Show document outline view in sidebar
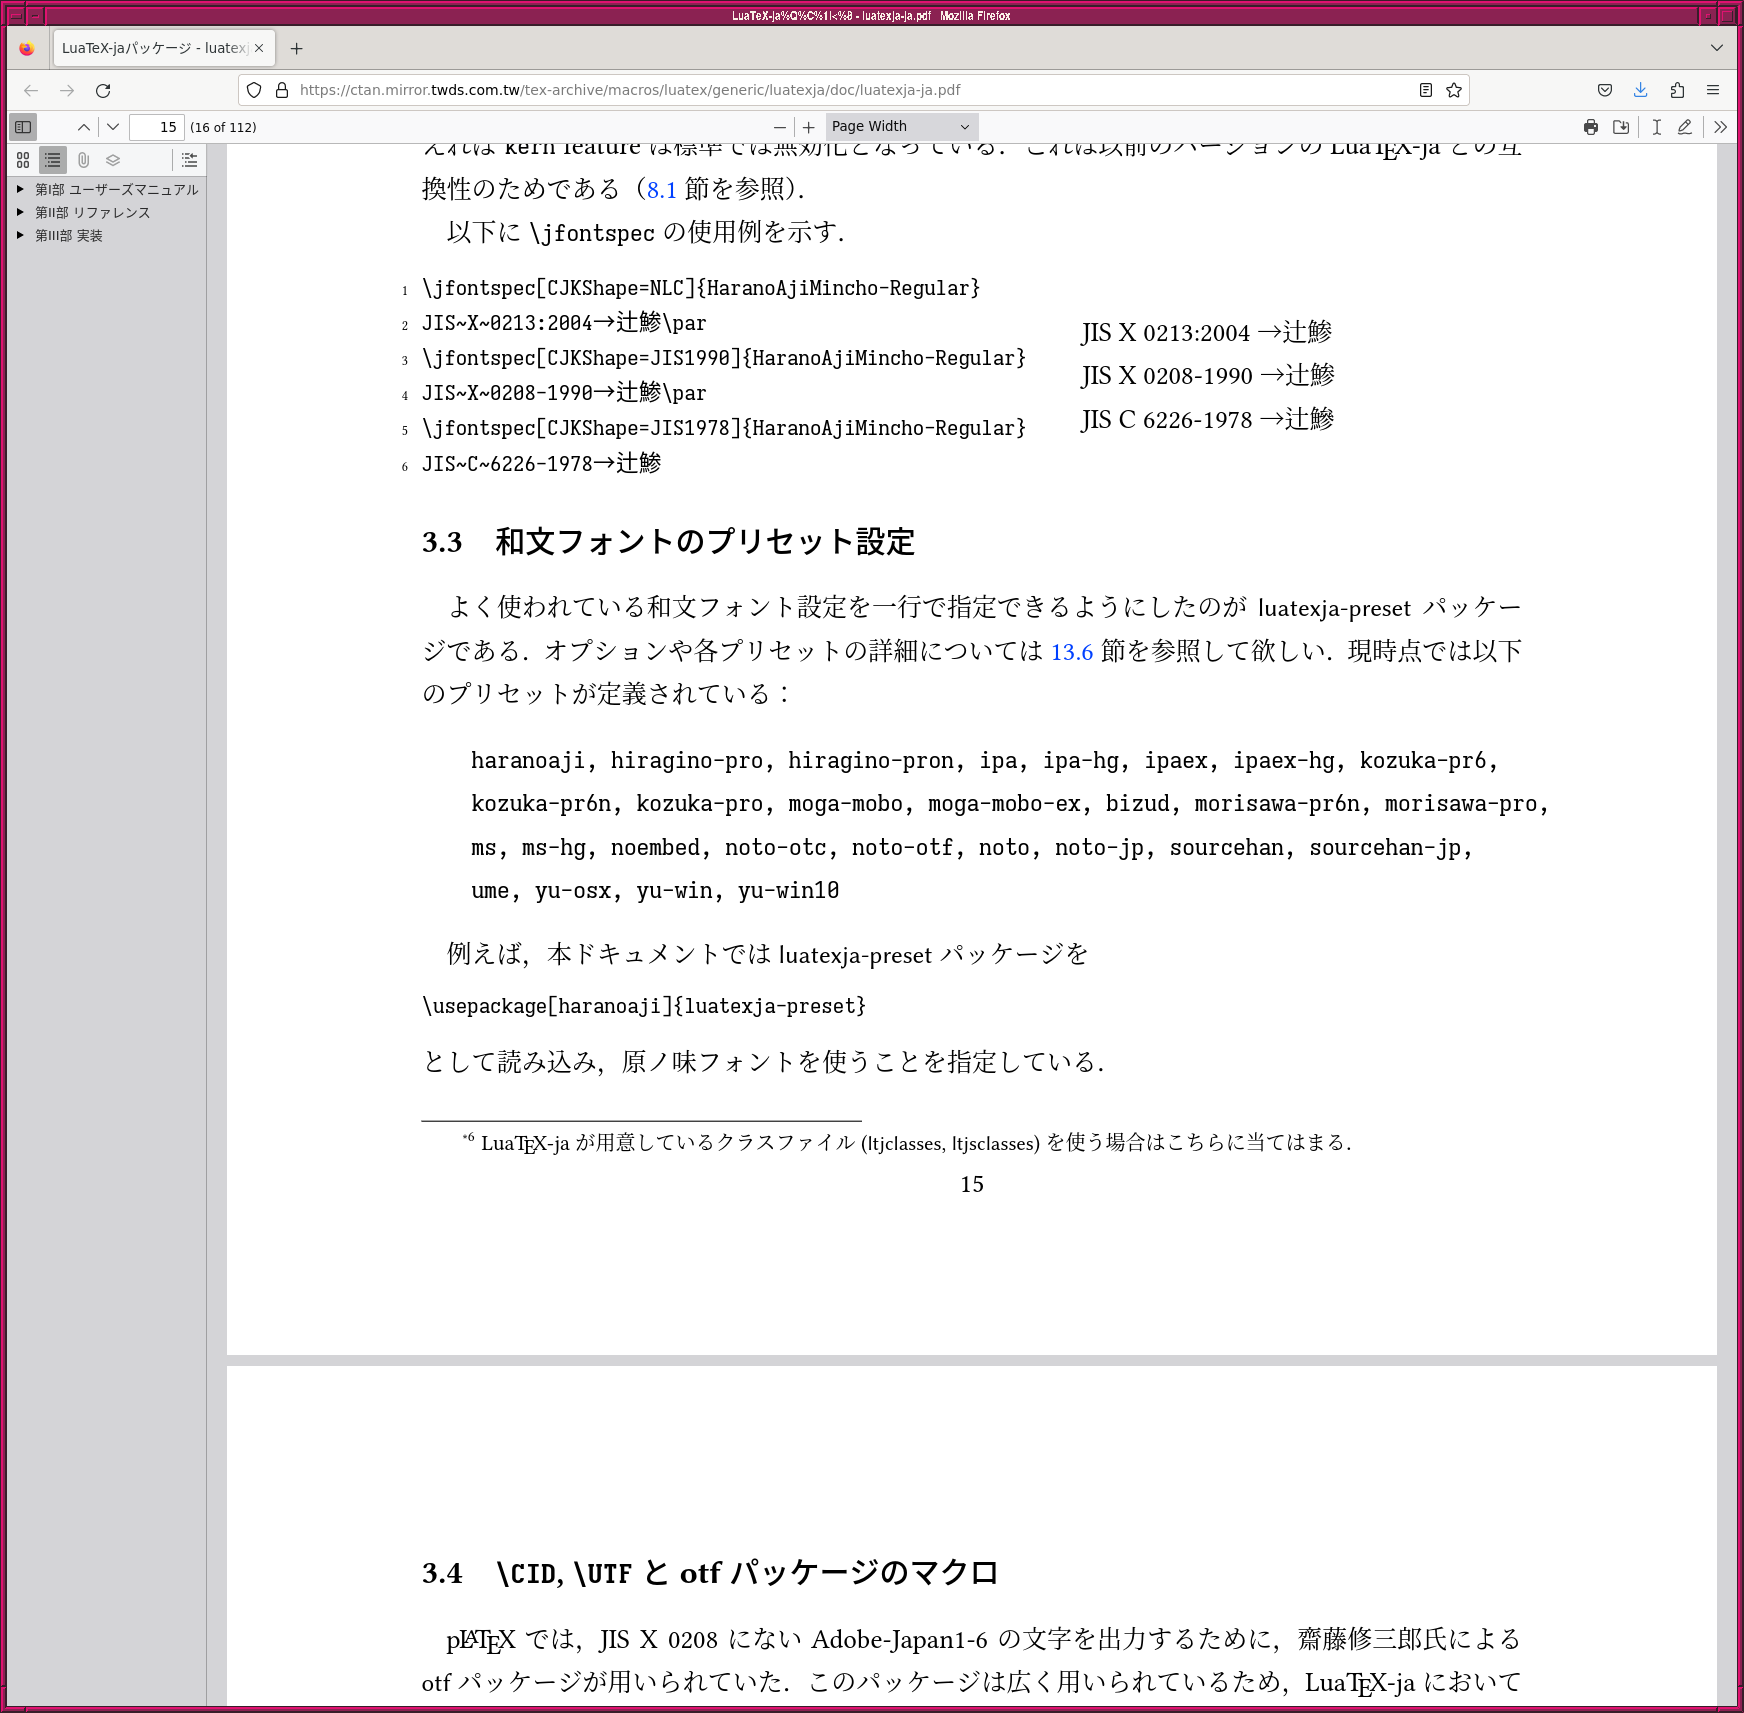Viewport: 1744px width, 1713px height. [53, 160]
